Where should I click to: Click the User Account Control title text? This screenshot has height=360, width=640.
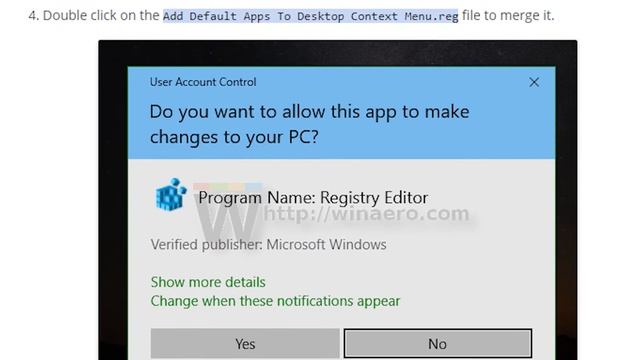tap(203, 82)
